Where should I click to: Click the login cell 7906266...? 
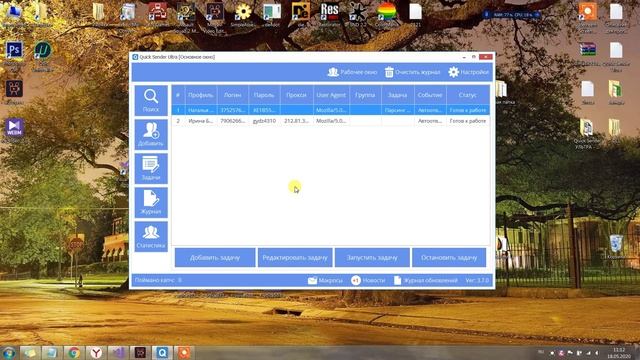[233, 121]
